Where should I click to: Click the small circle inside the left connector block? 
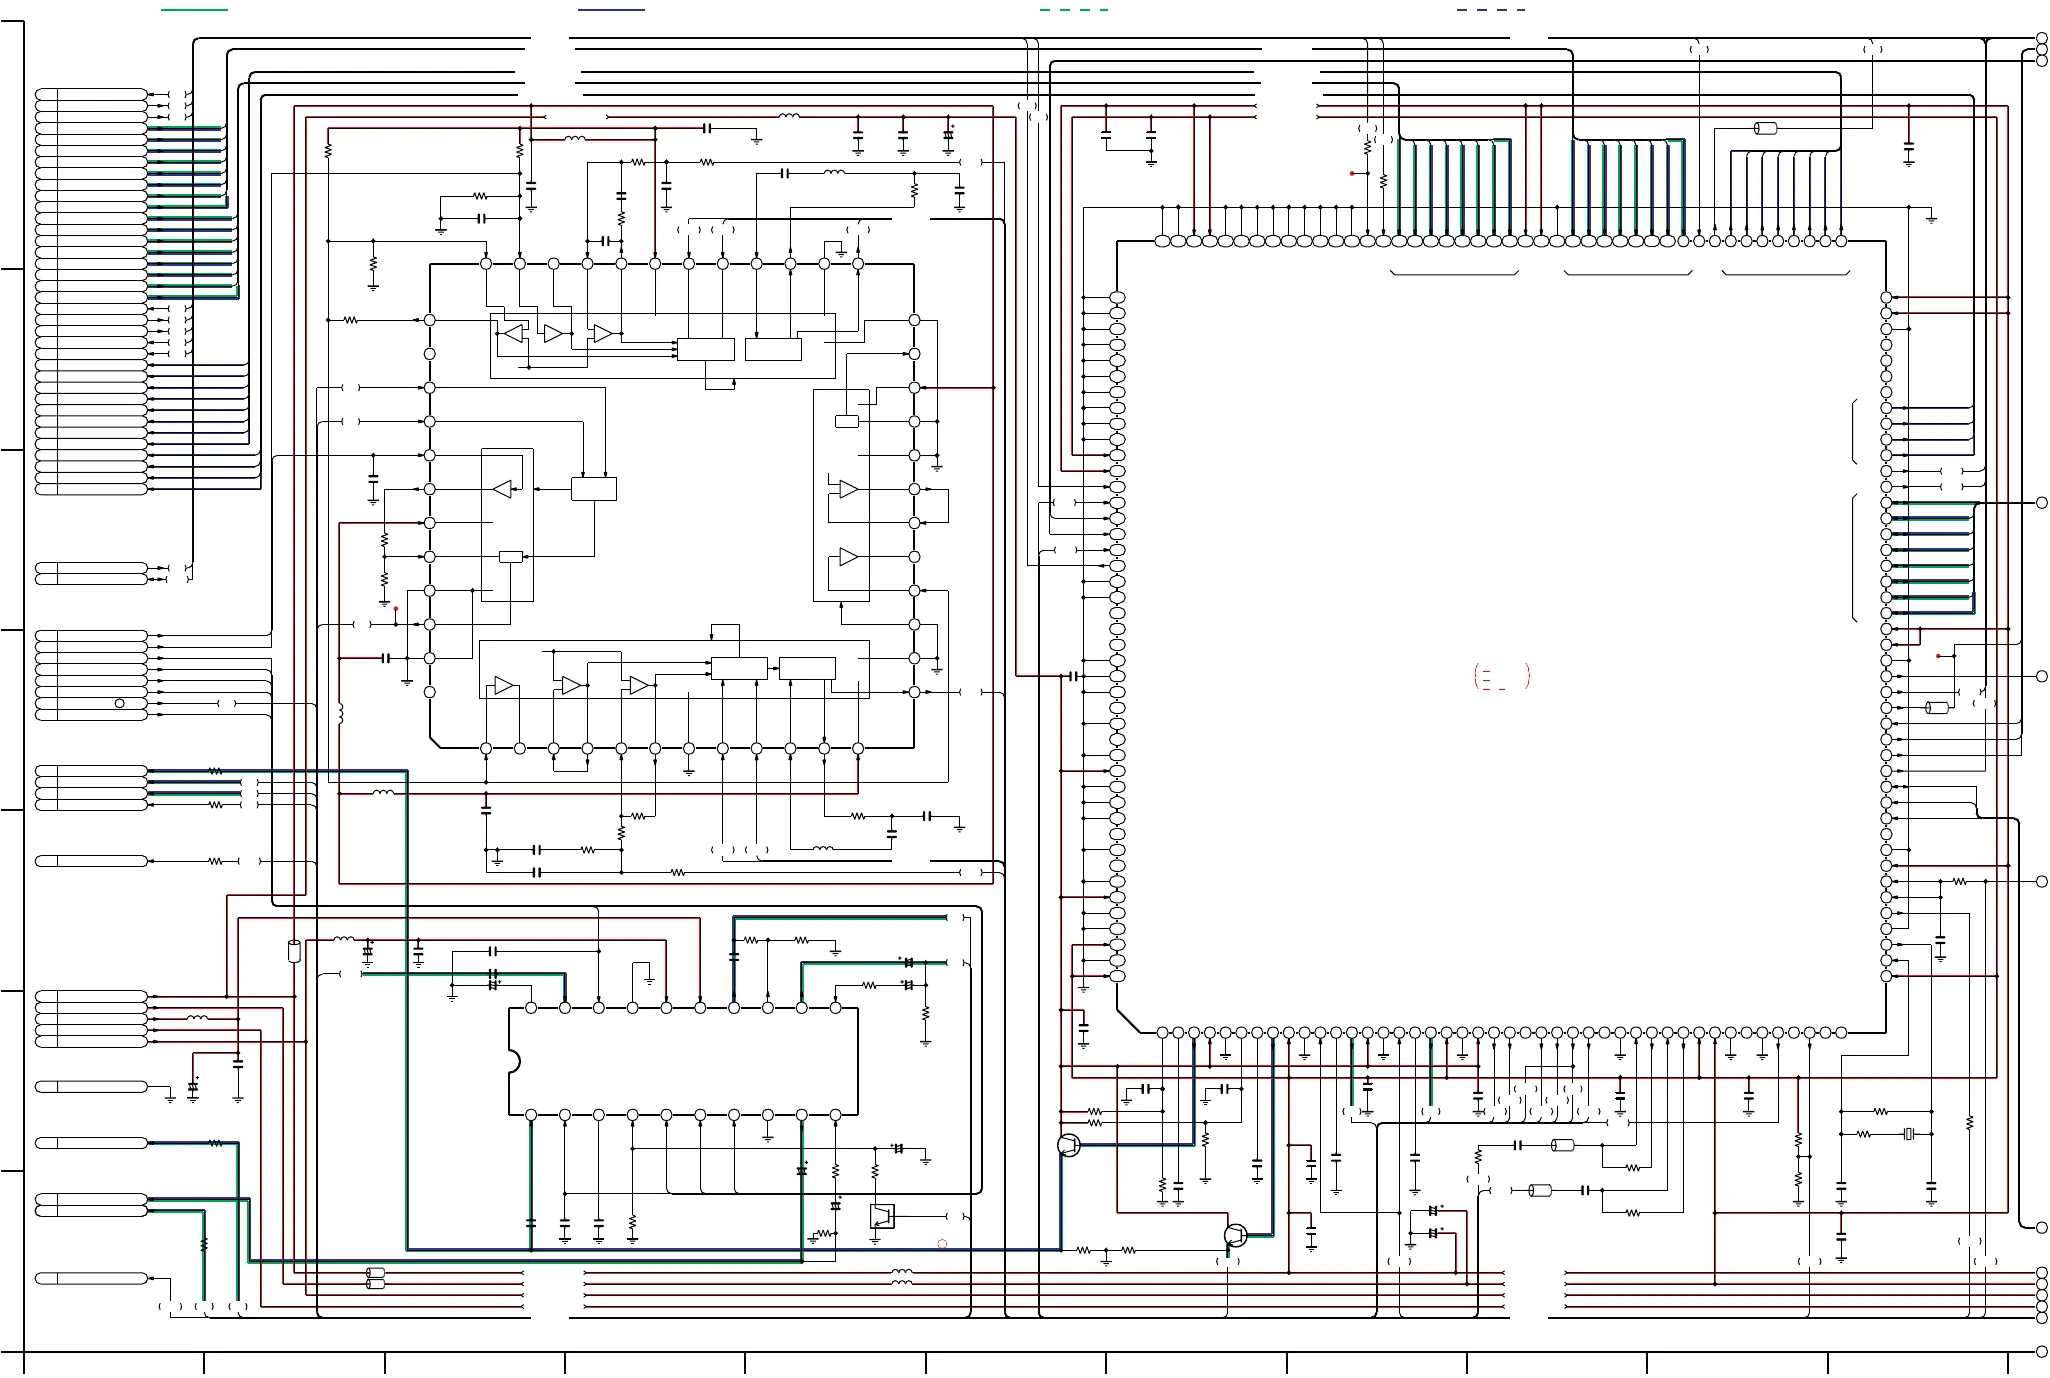coord(120,703)
